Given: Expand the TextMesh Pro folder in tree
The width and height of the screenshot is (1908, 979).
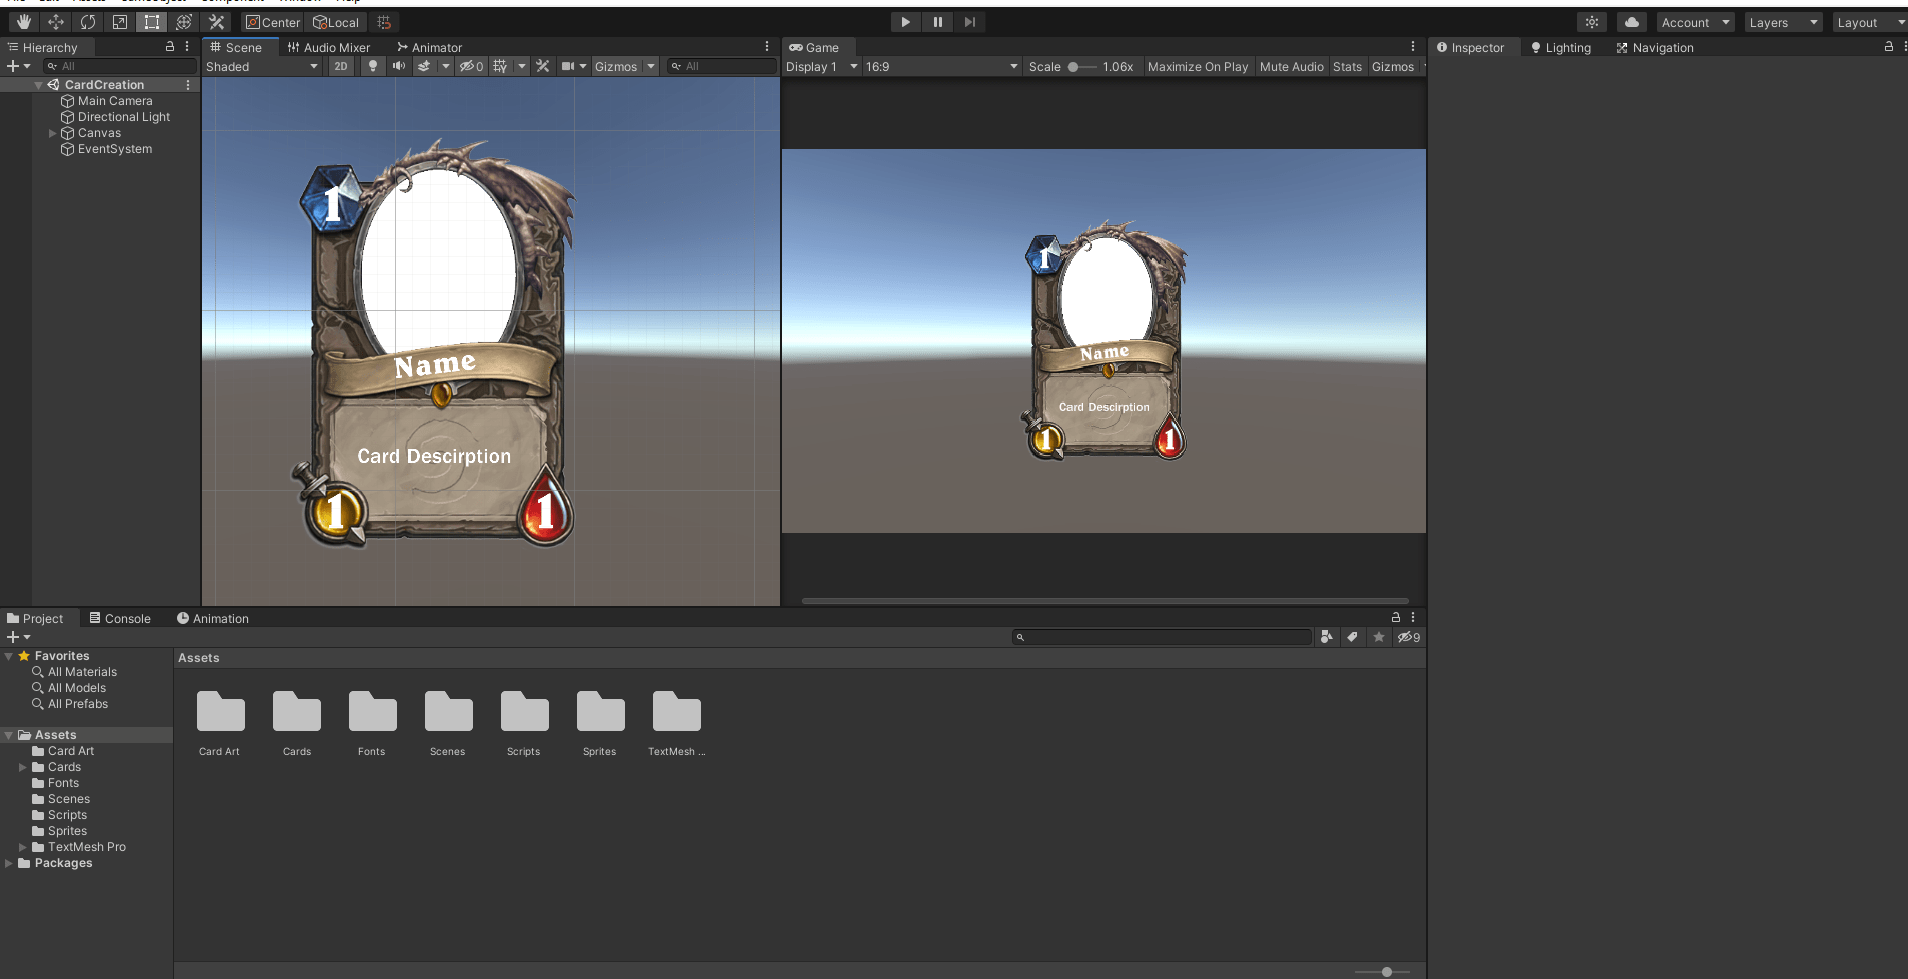Looking at the screenshot, I should pyautogui.click(x=23, y=847).
